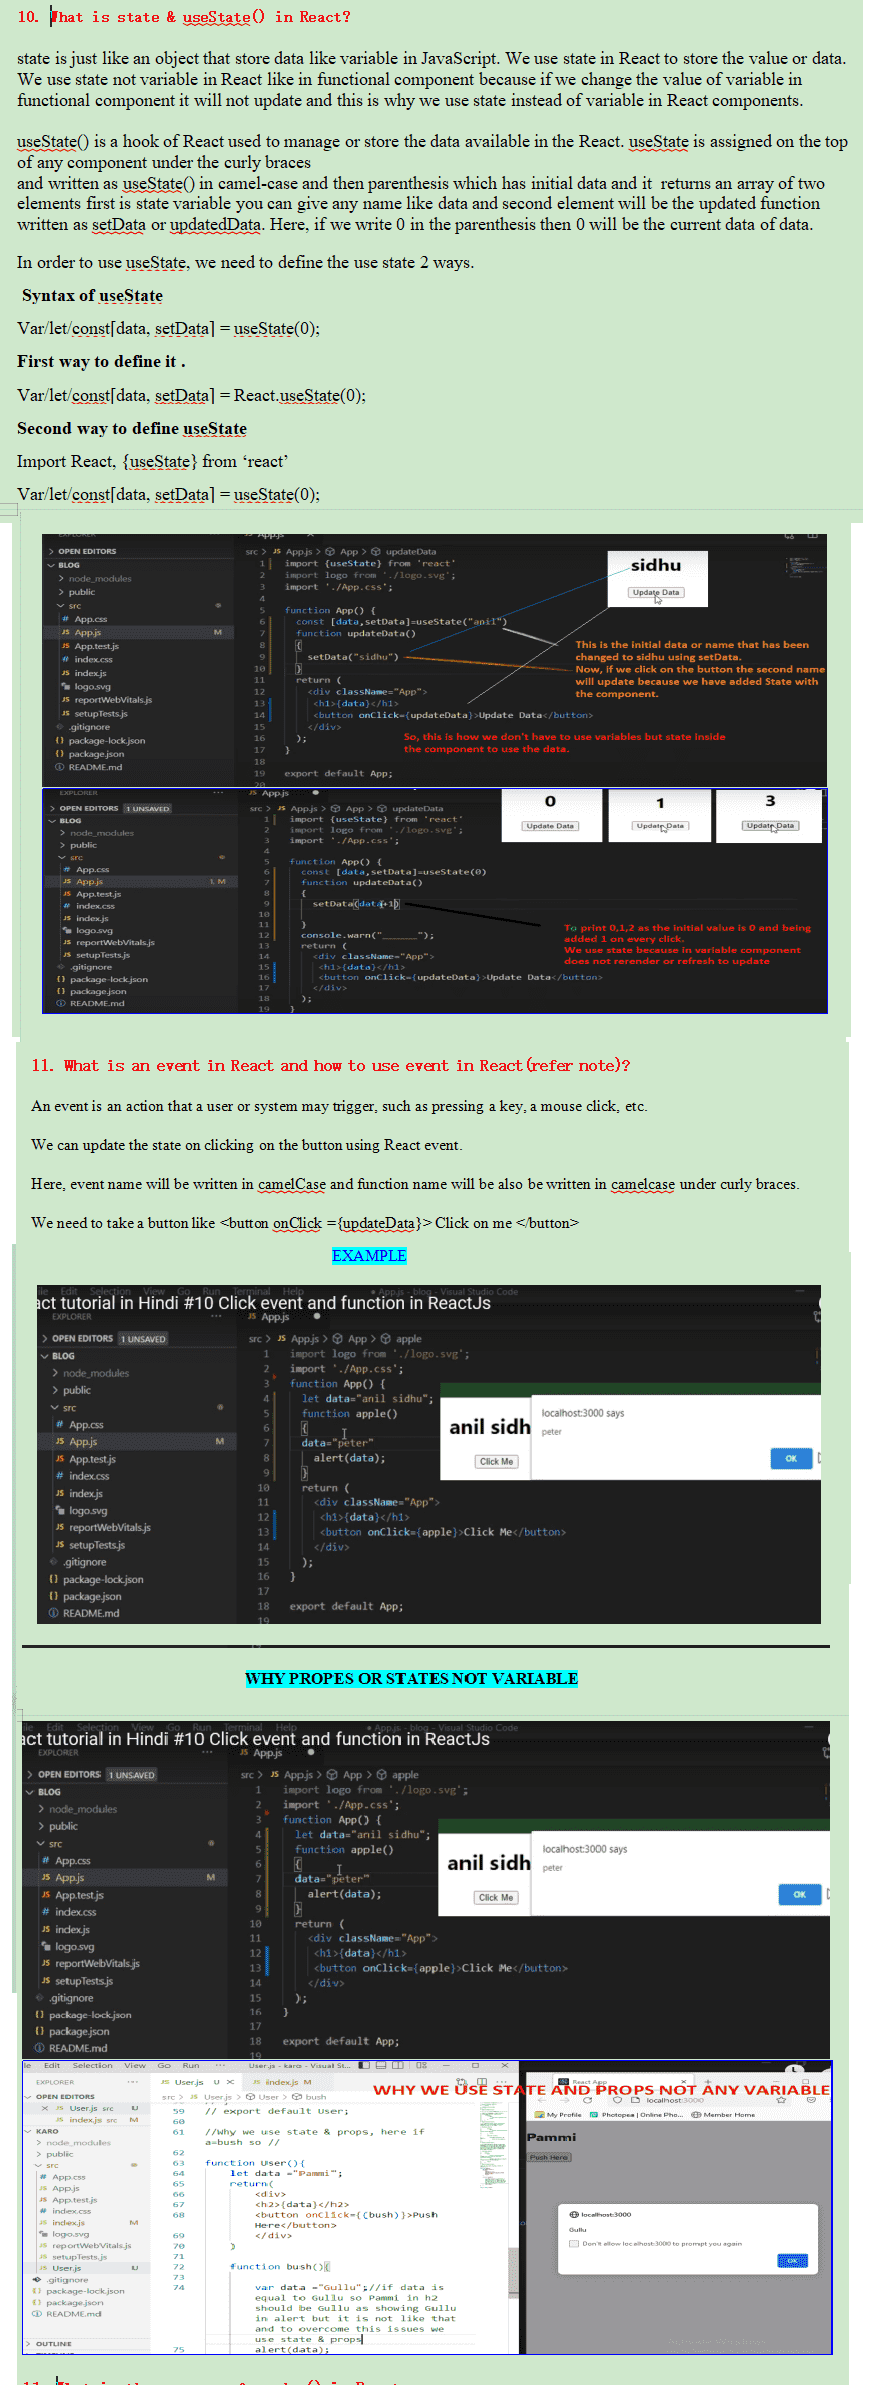Click Update Data button under the '3' preview
This screenshot has width=876, height=2392.
[770, 825]
